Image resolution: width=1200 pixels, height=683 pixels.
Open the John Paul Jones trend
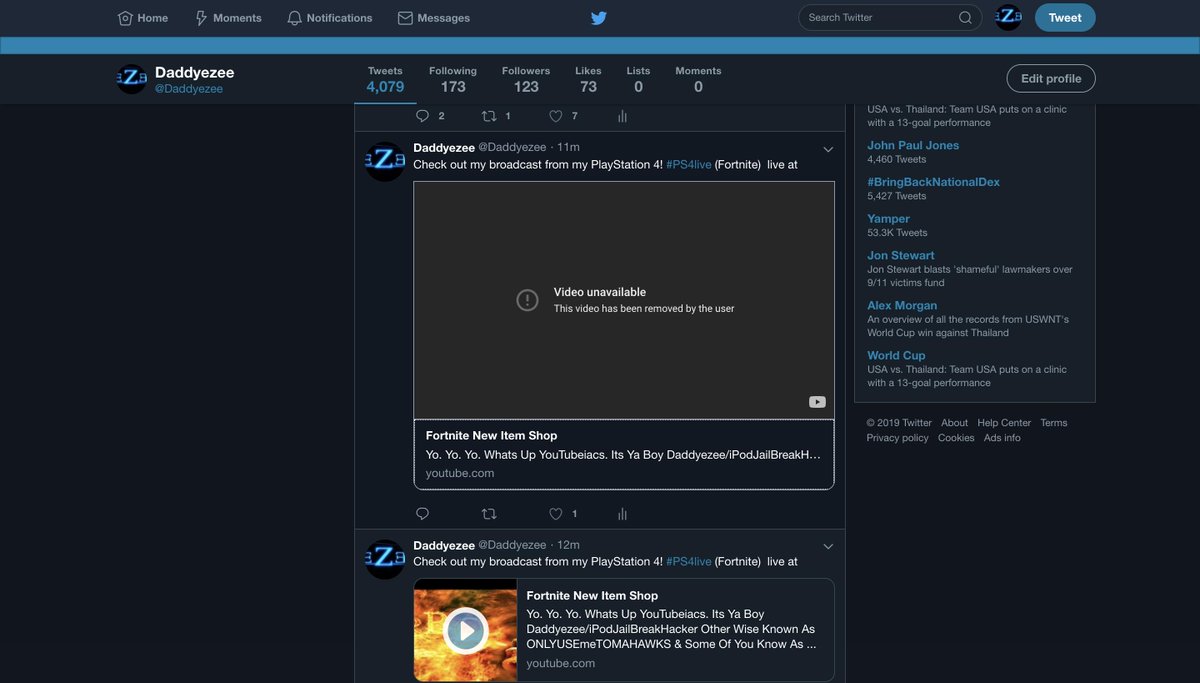(913, 145)
